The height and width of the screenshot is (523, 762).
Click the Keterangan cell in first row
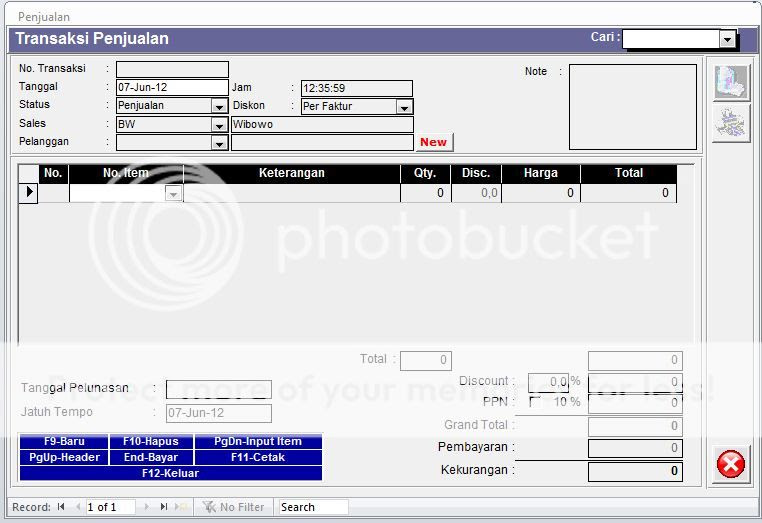[292, 193]
